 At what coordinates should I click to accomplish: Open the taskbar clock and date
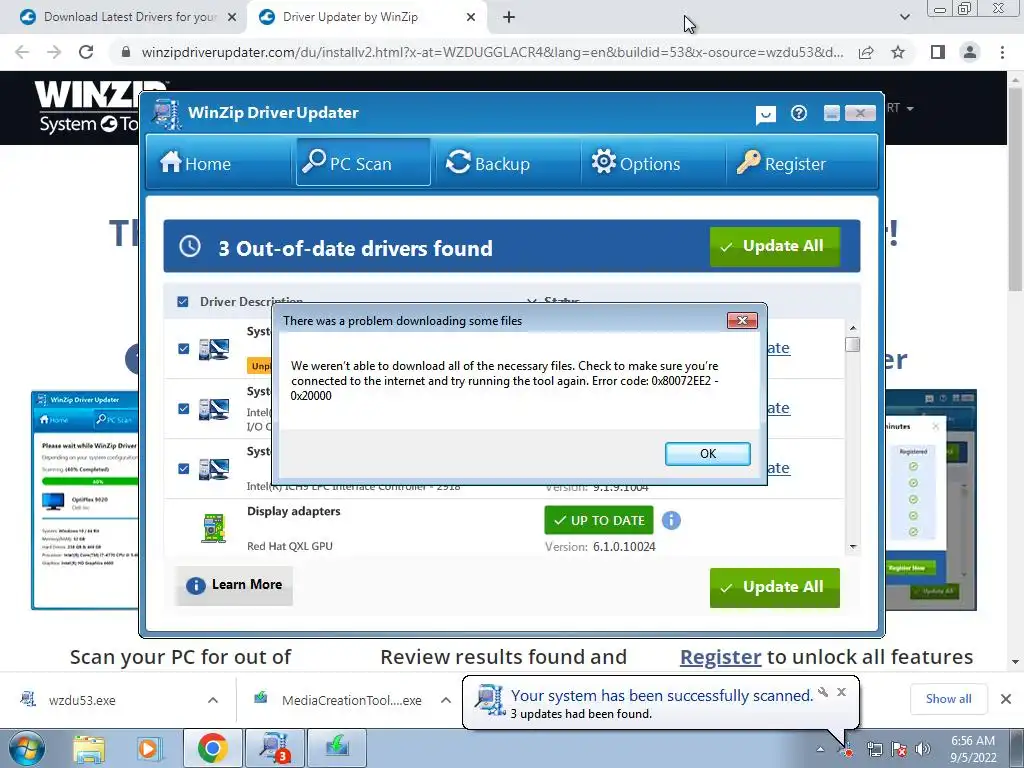(973, 749)
